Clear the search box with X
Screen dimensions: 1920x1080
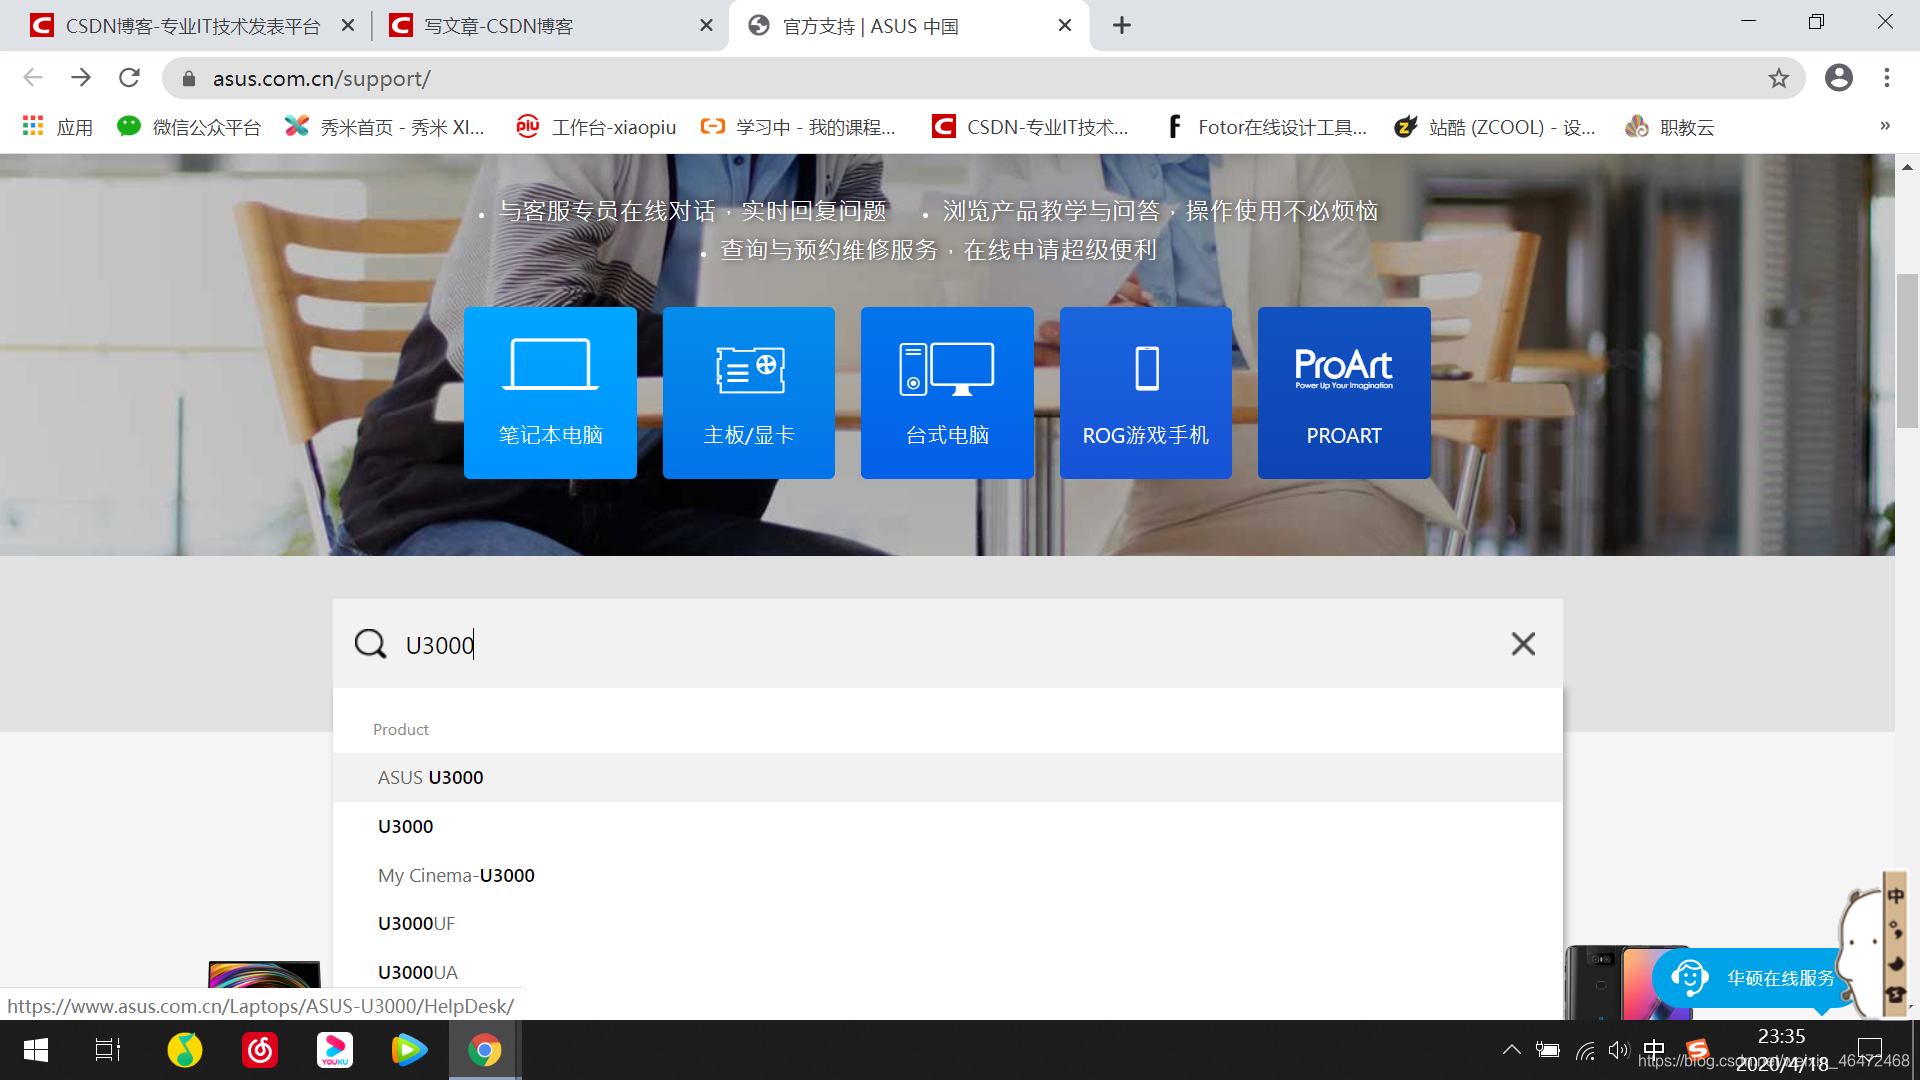(x=1522, y=644)
